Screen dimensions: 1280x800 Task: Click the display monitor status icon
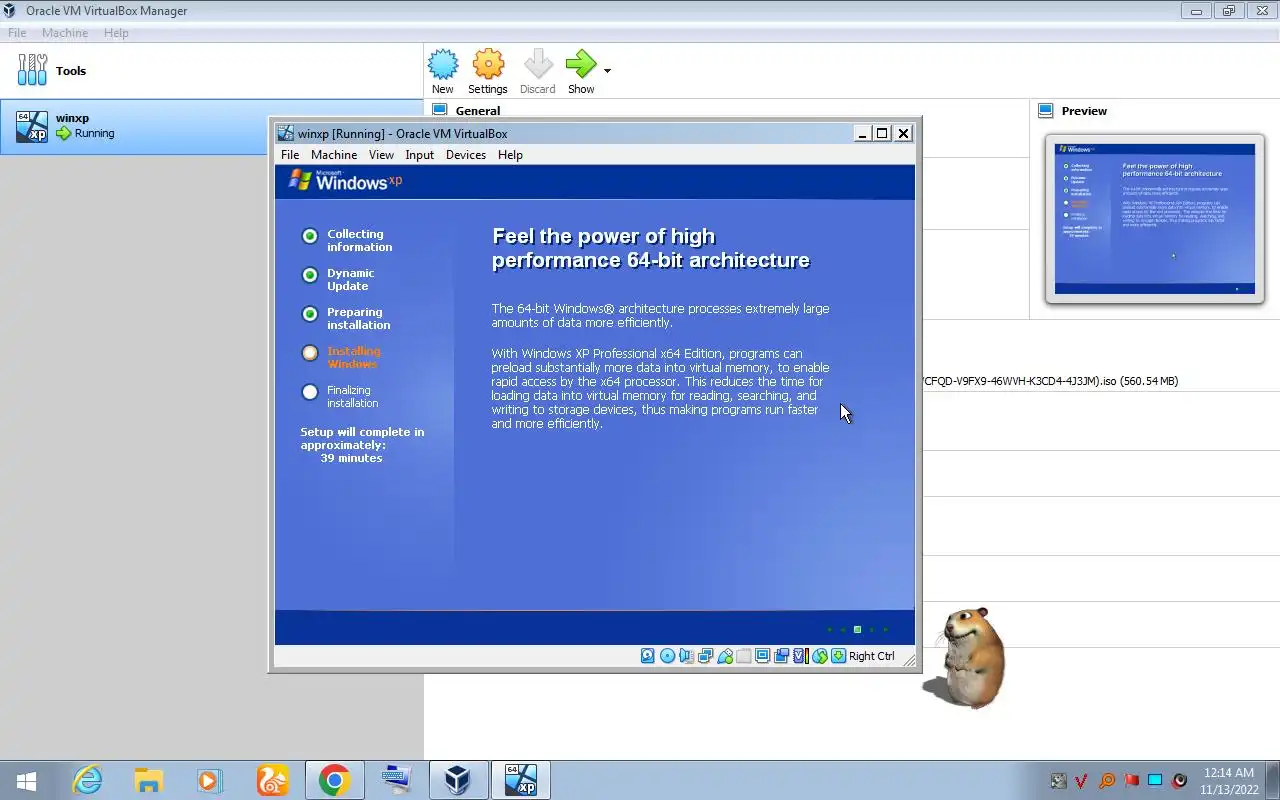pyautogui.click(x=762, y=656)
